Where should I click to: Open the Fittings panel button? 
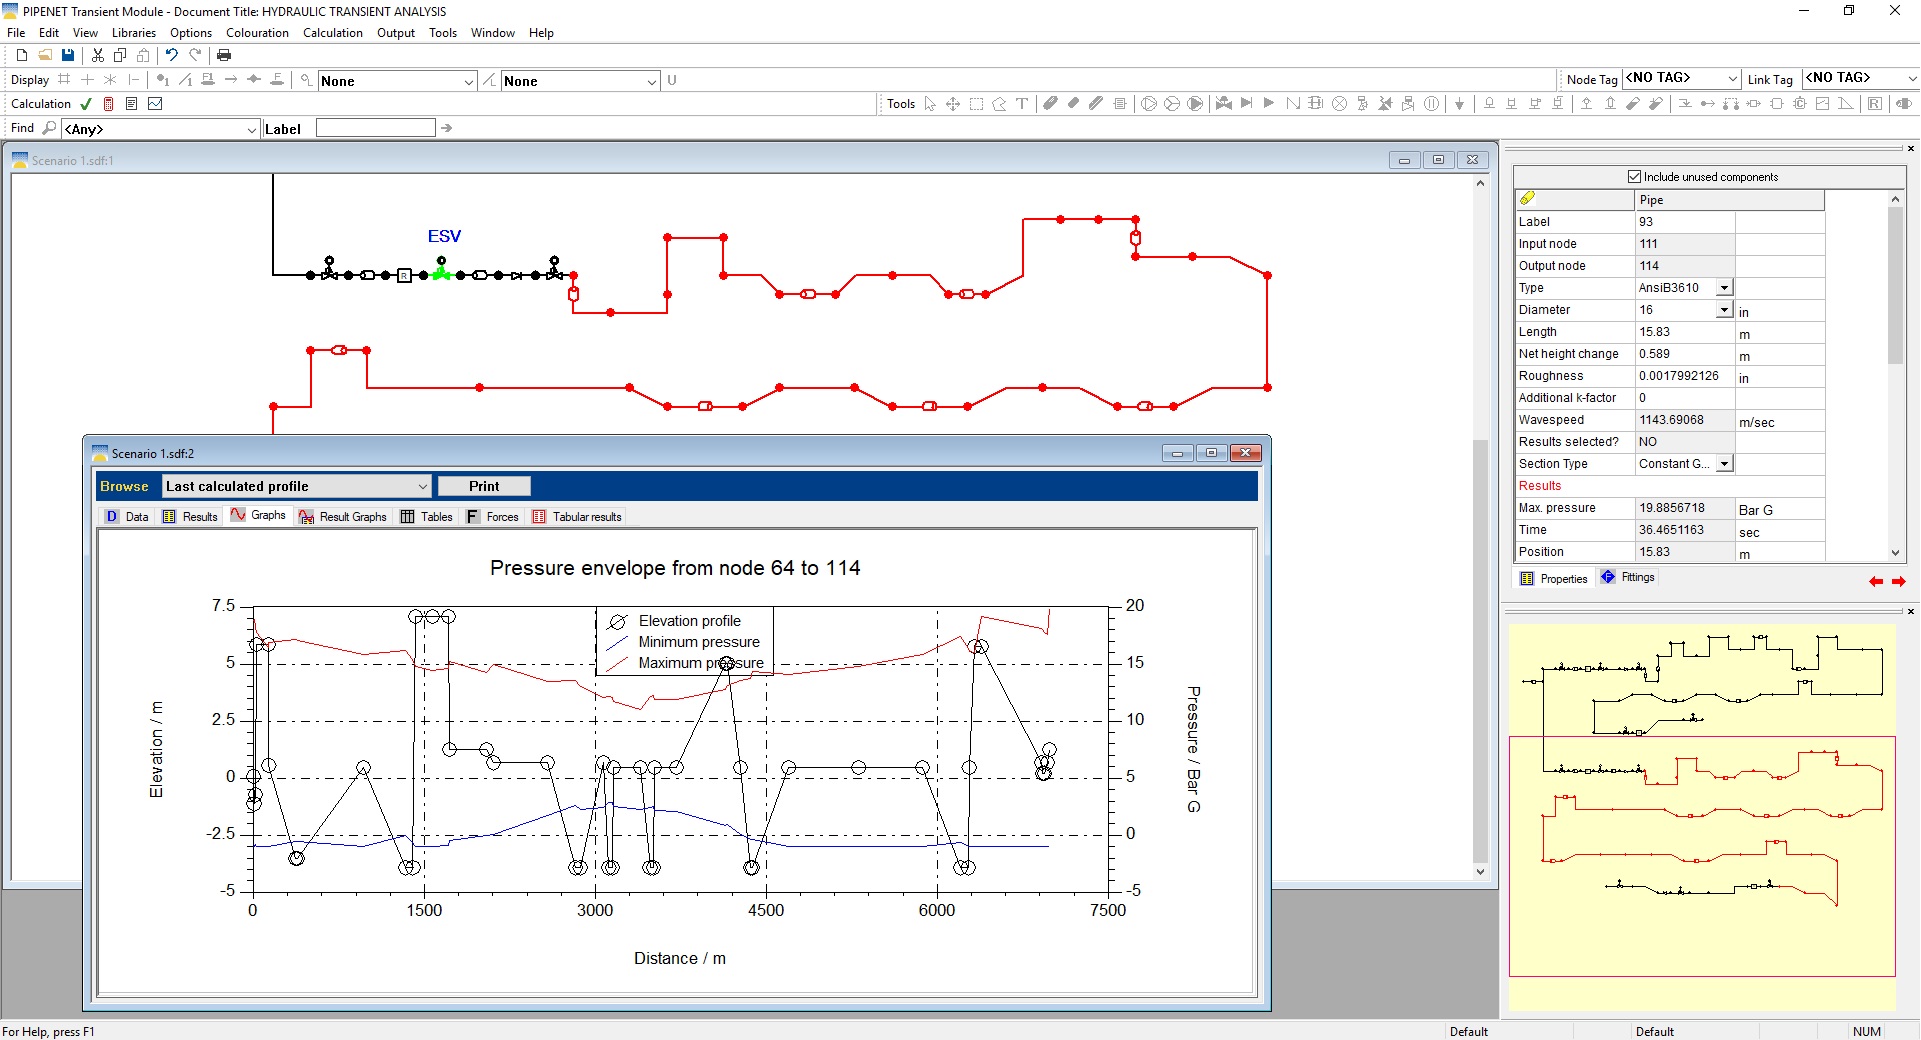[1626, 577]
